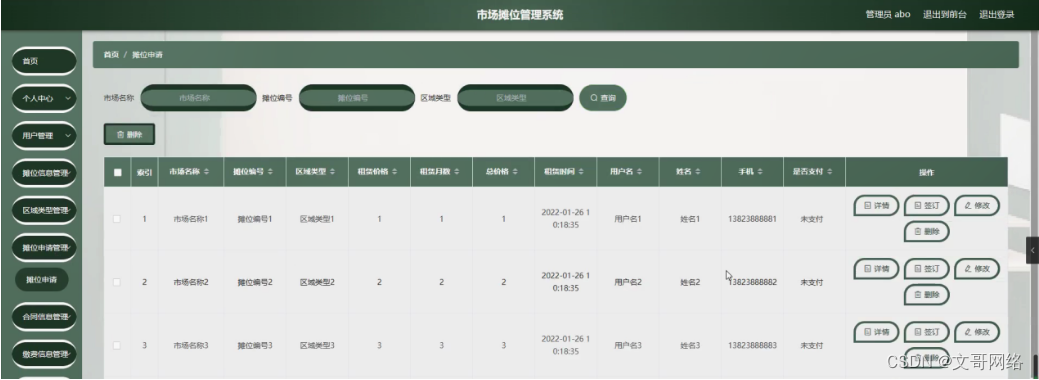1039x380 pixels.
Task: Focus the 区域类型 search input
Action: (515, 97)
